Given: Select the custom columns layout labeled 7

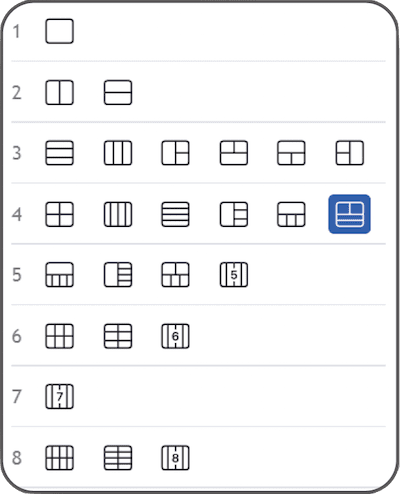Looking at the screenshot, I should point(59,397).
